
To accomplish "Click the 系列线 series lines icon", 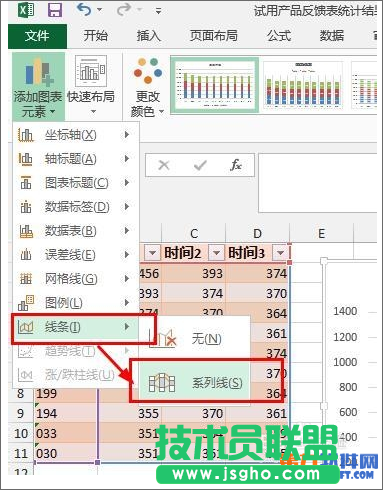I will 162,383.
